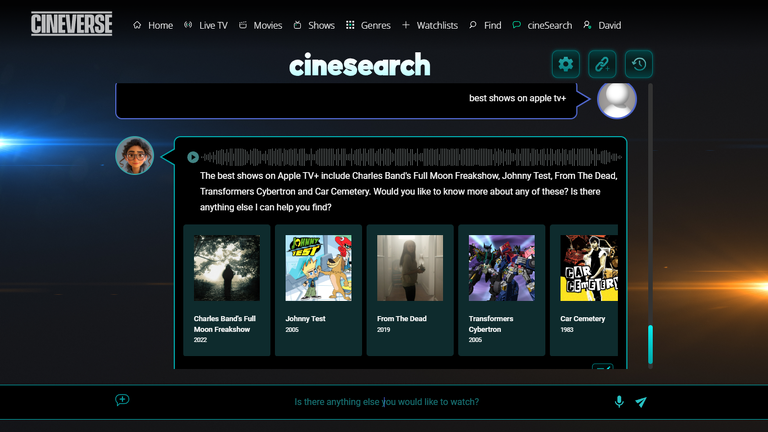Open Car Cemetery poster
Viewport: 768px width, 432px height.
(589, 268)
